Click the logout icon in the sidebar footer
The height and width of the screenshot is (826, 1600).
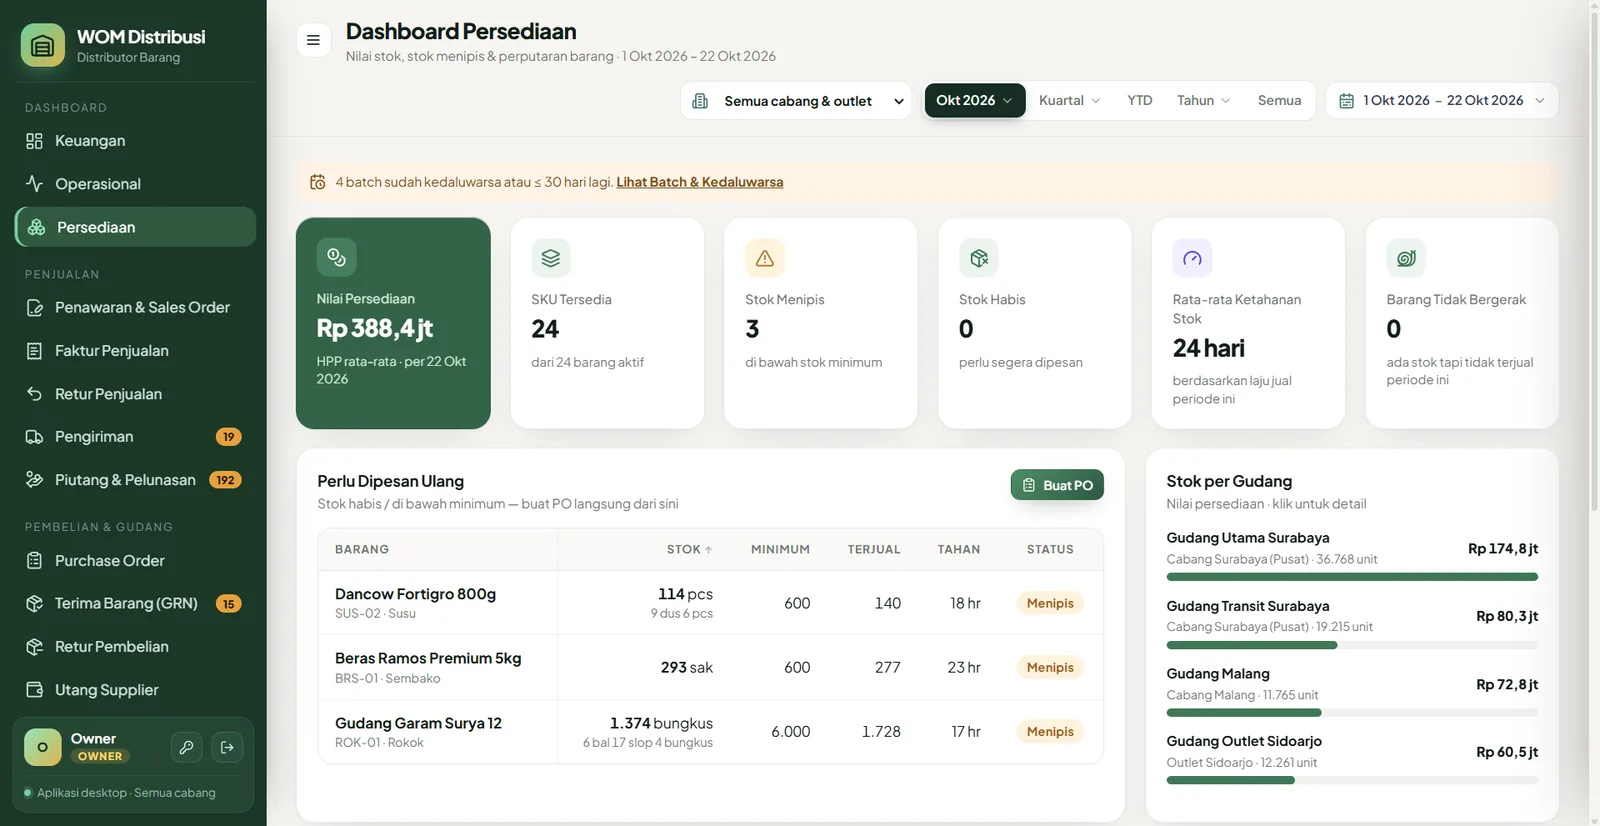coord(227,747)
